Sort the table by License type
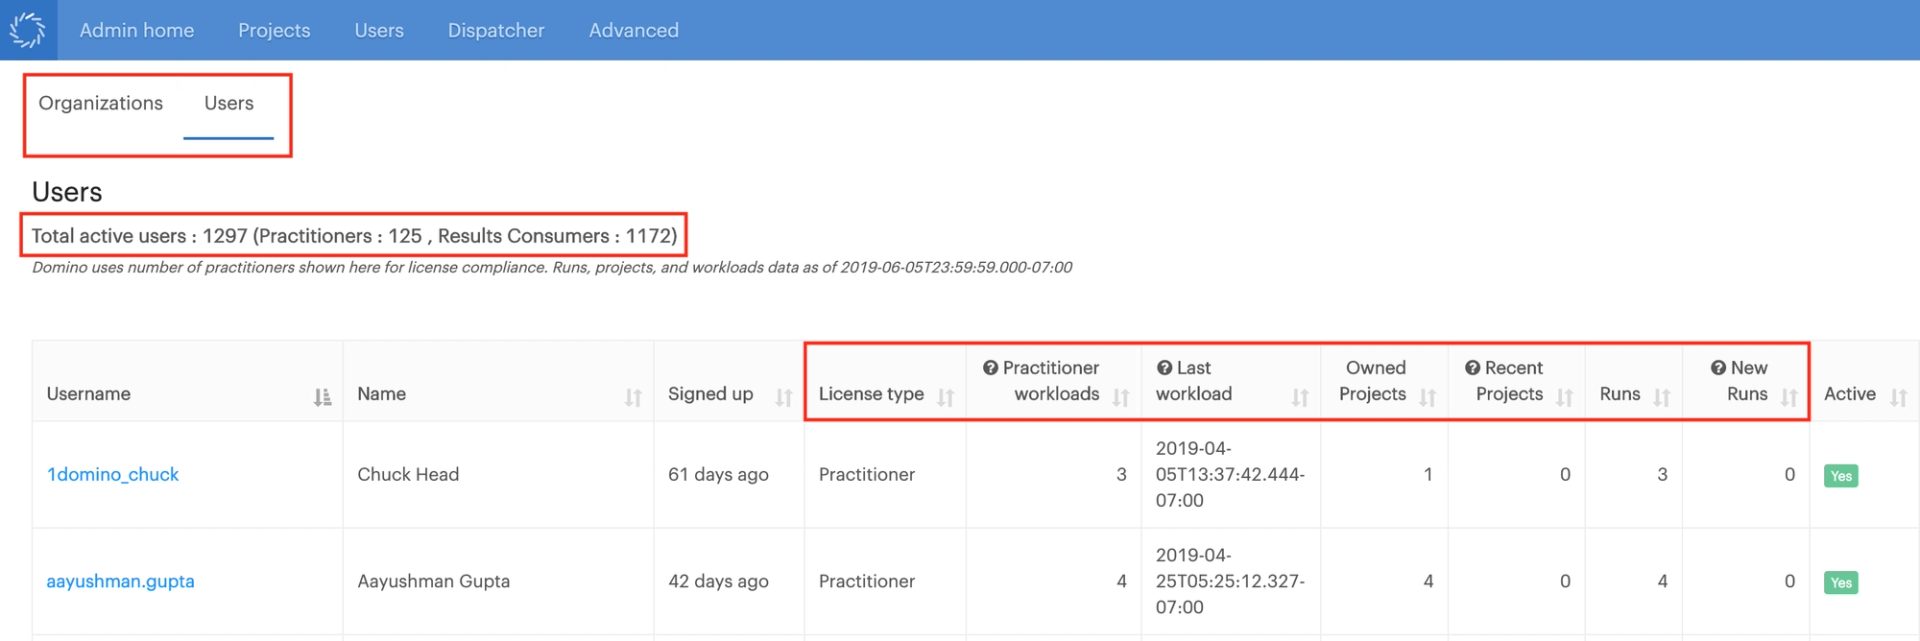The image size is (1920, 641). tap(946, 396)
